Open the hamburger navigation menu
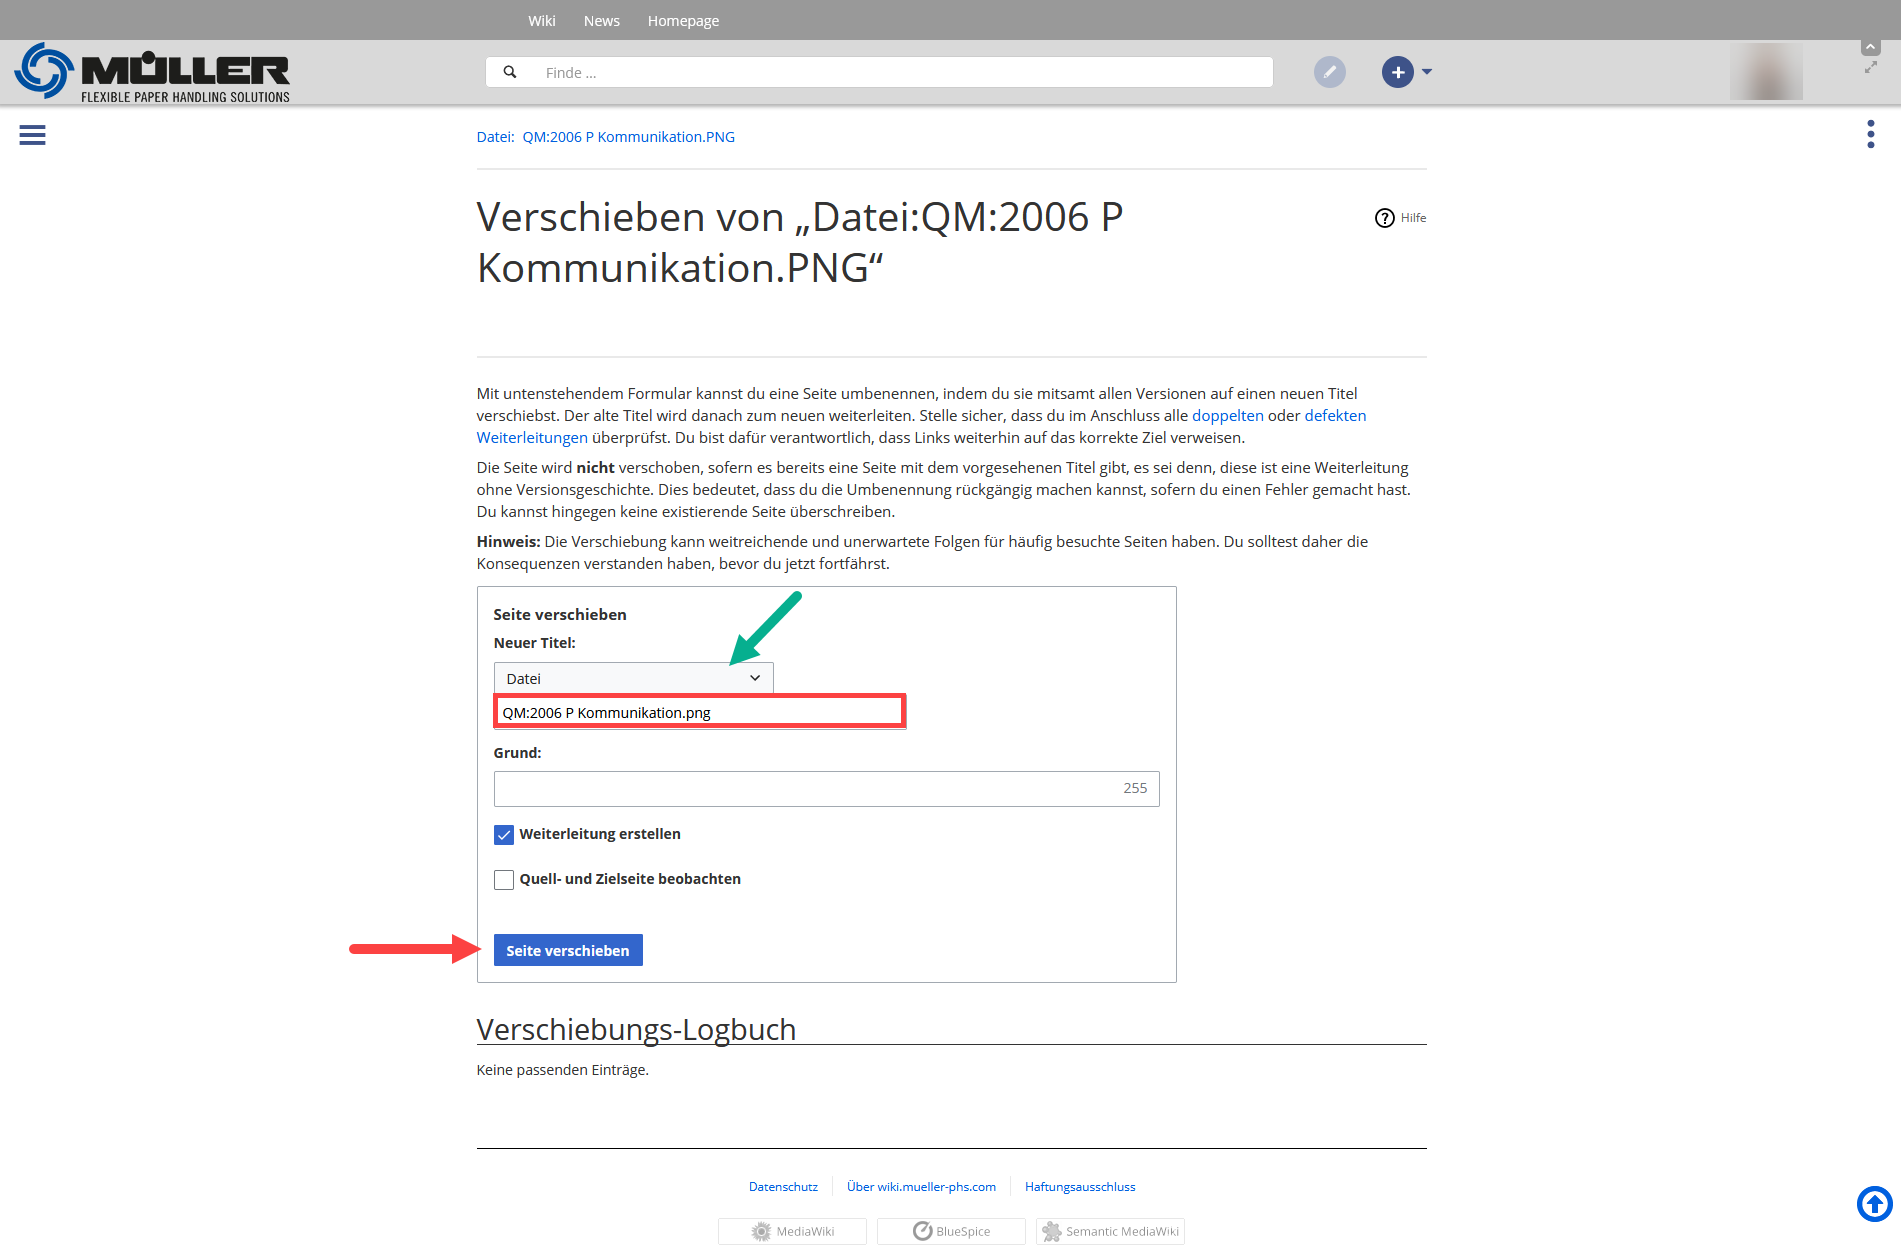Image resolution: width=1901 pixels, height=1255 pixels. point(32,135)
